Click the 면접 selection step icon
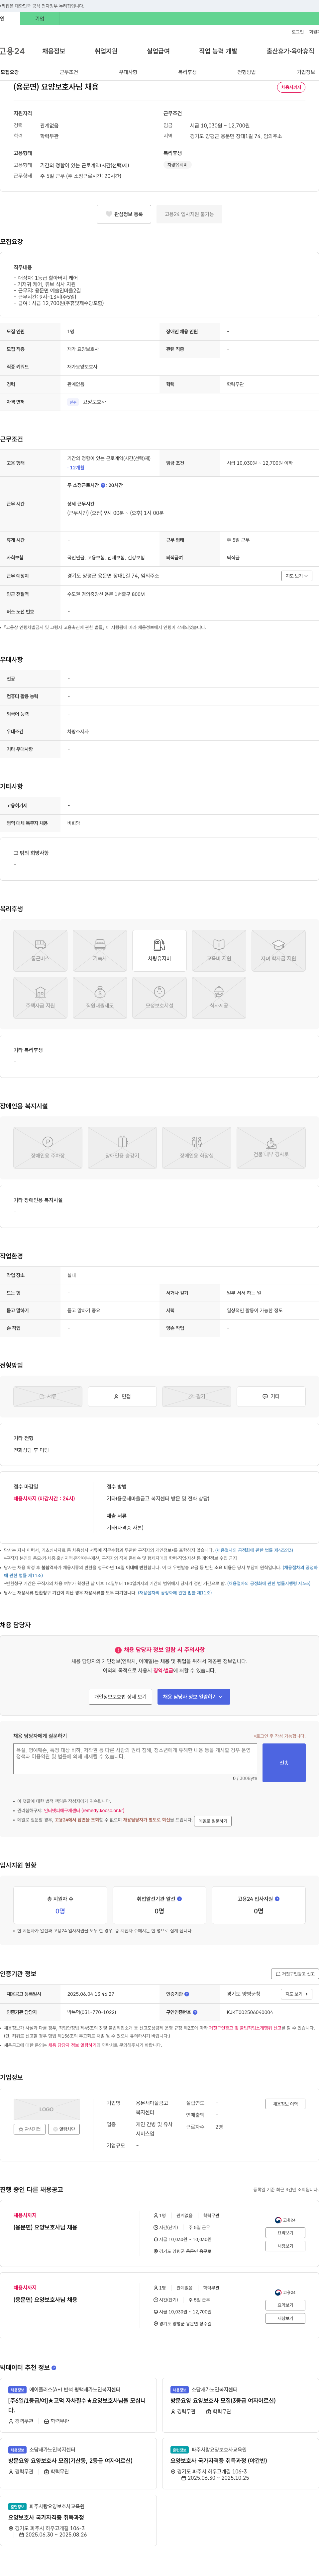The width and height of the screenshot is (319, 2576). click(x=122, y=1396)
